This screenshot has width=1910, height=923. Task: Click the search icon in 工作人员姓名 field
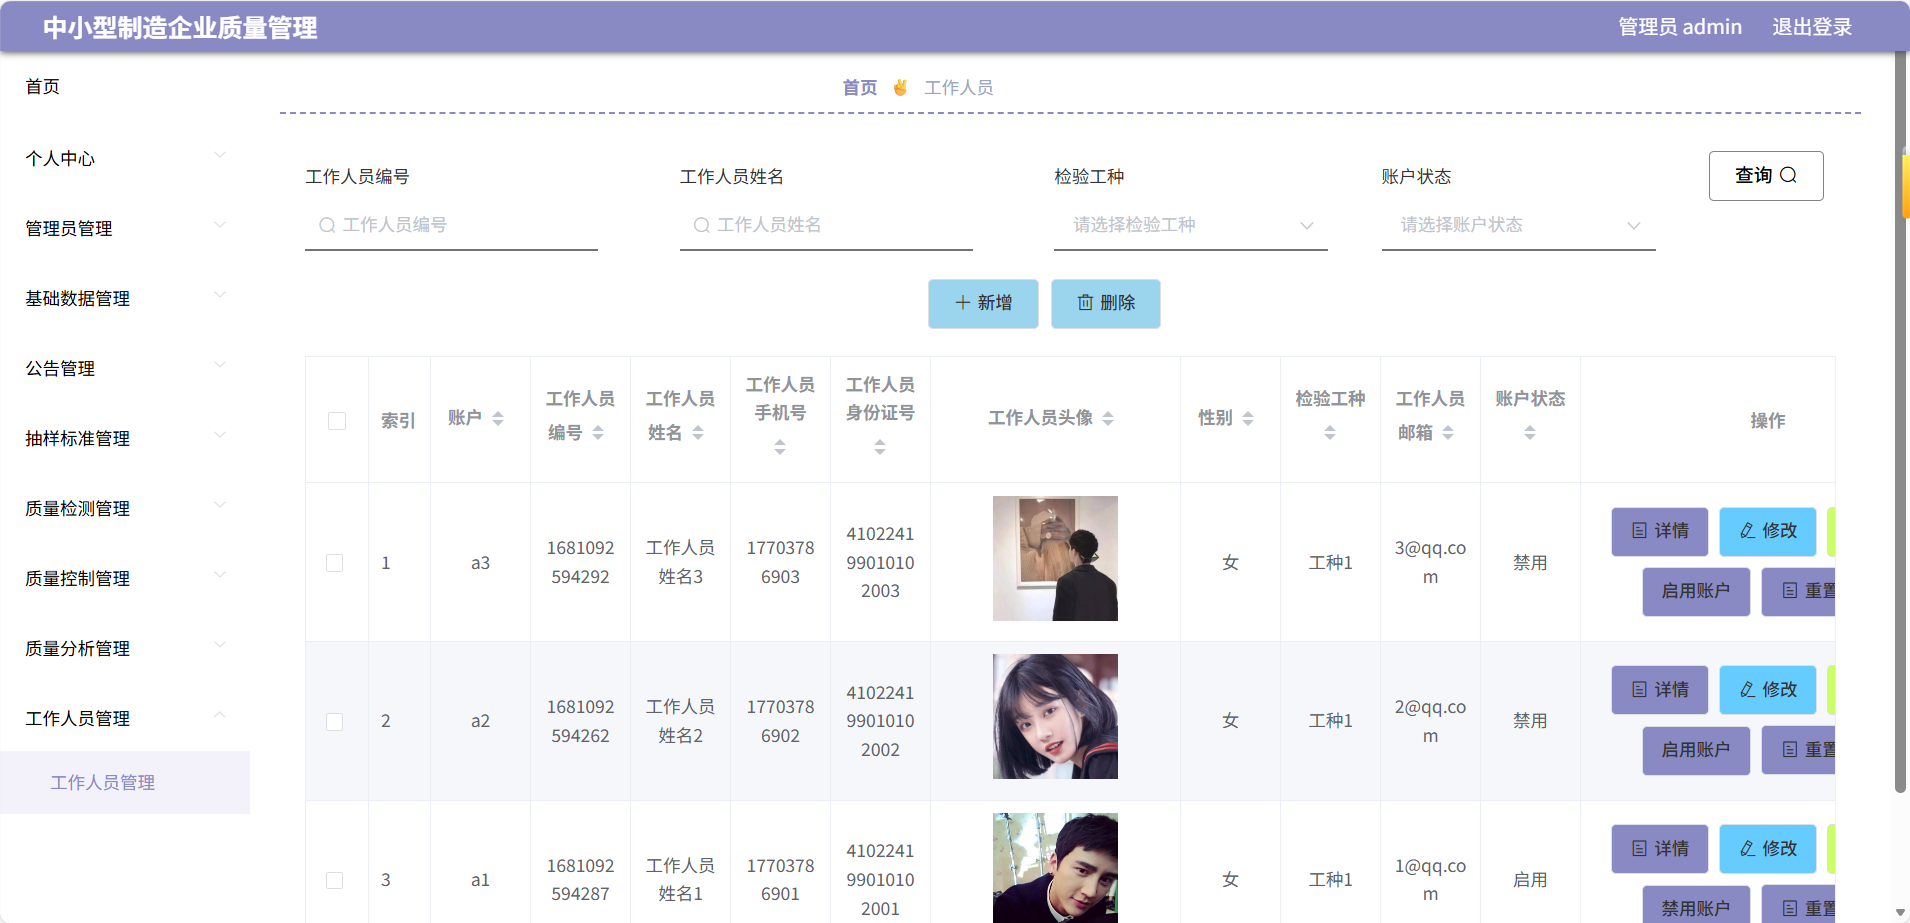[x=701, y=225]
